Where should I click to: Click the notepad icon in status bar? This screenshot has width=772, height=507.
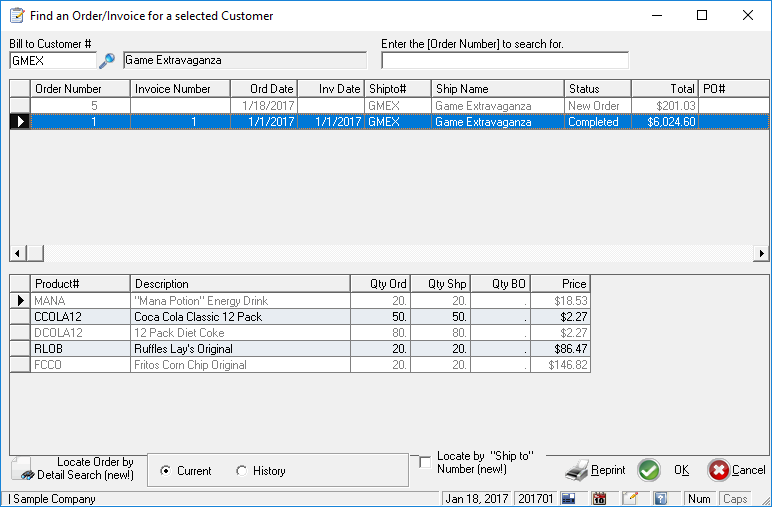click(630, 498)
